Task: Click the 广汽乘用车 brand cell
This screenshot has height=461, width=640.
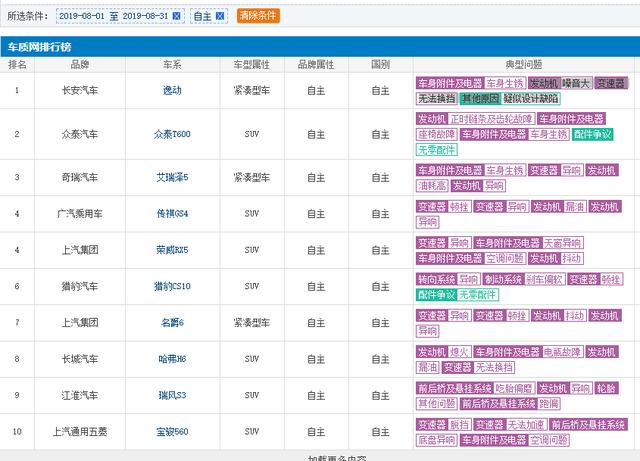Action: (80, 214)
